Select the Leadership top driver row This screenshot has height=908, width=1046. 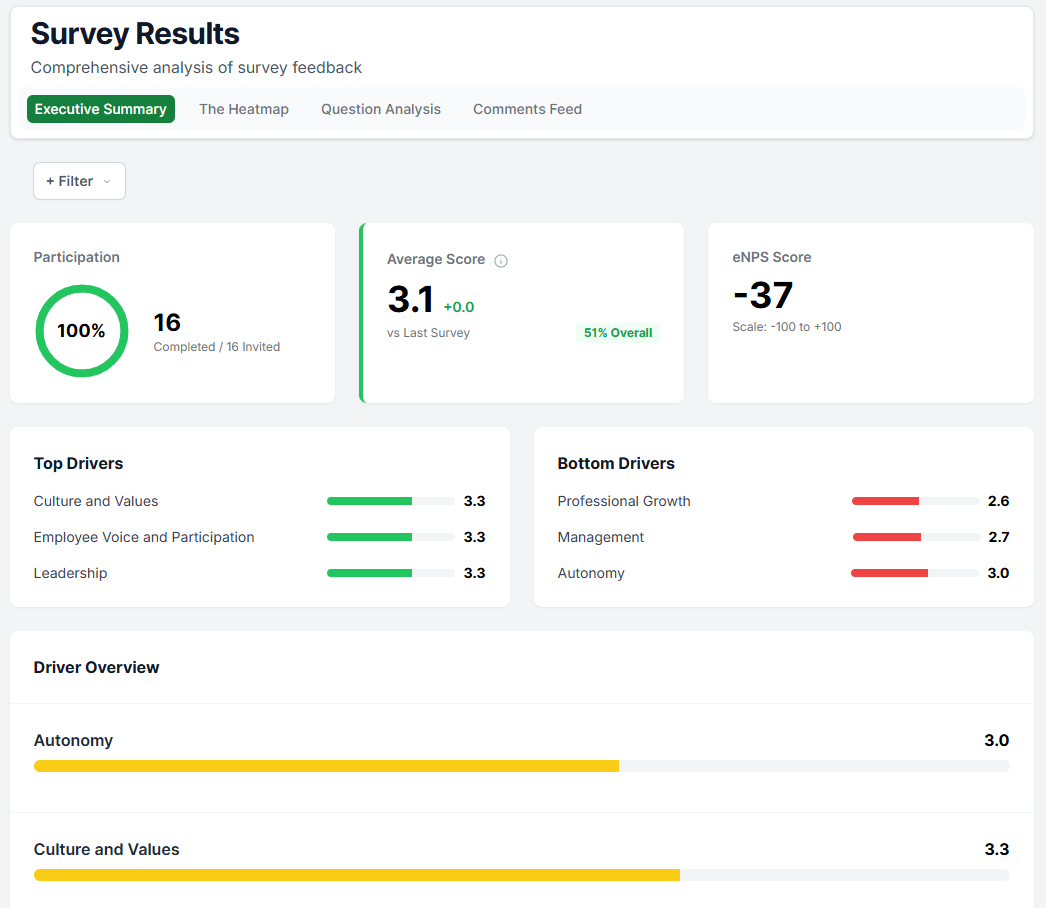coord(259,573)
